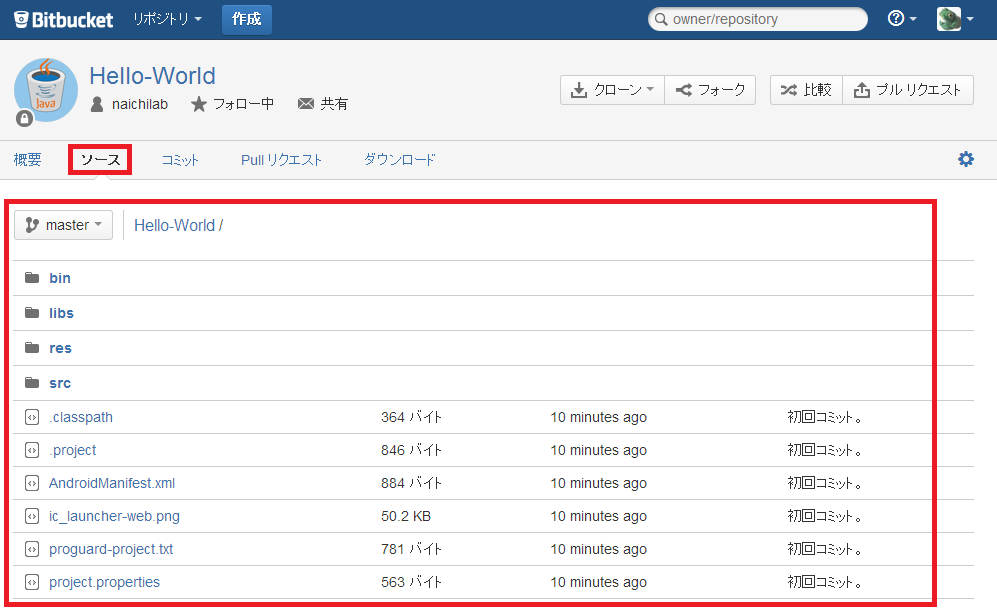The height and width of the screenshot is (612, 997).
Task: Open the help menu chevron
Action: click(x=912, y=18)
